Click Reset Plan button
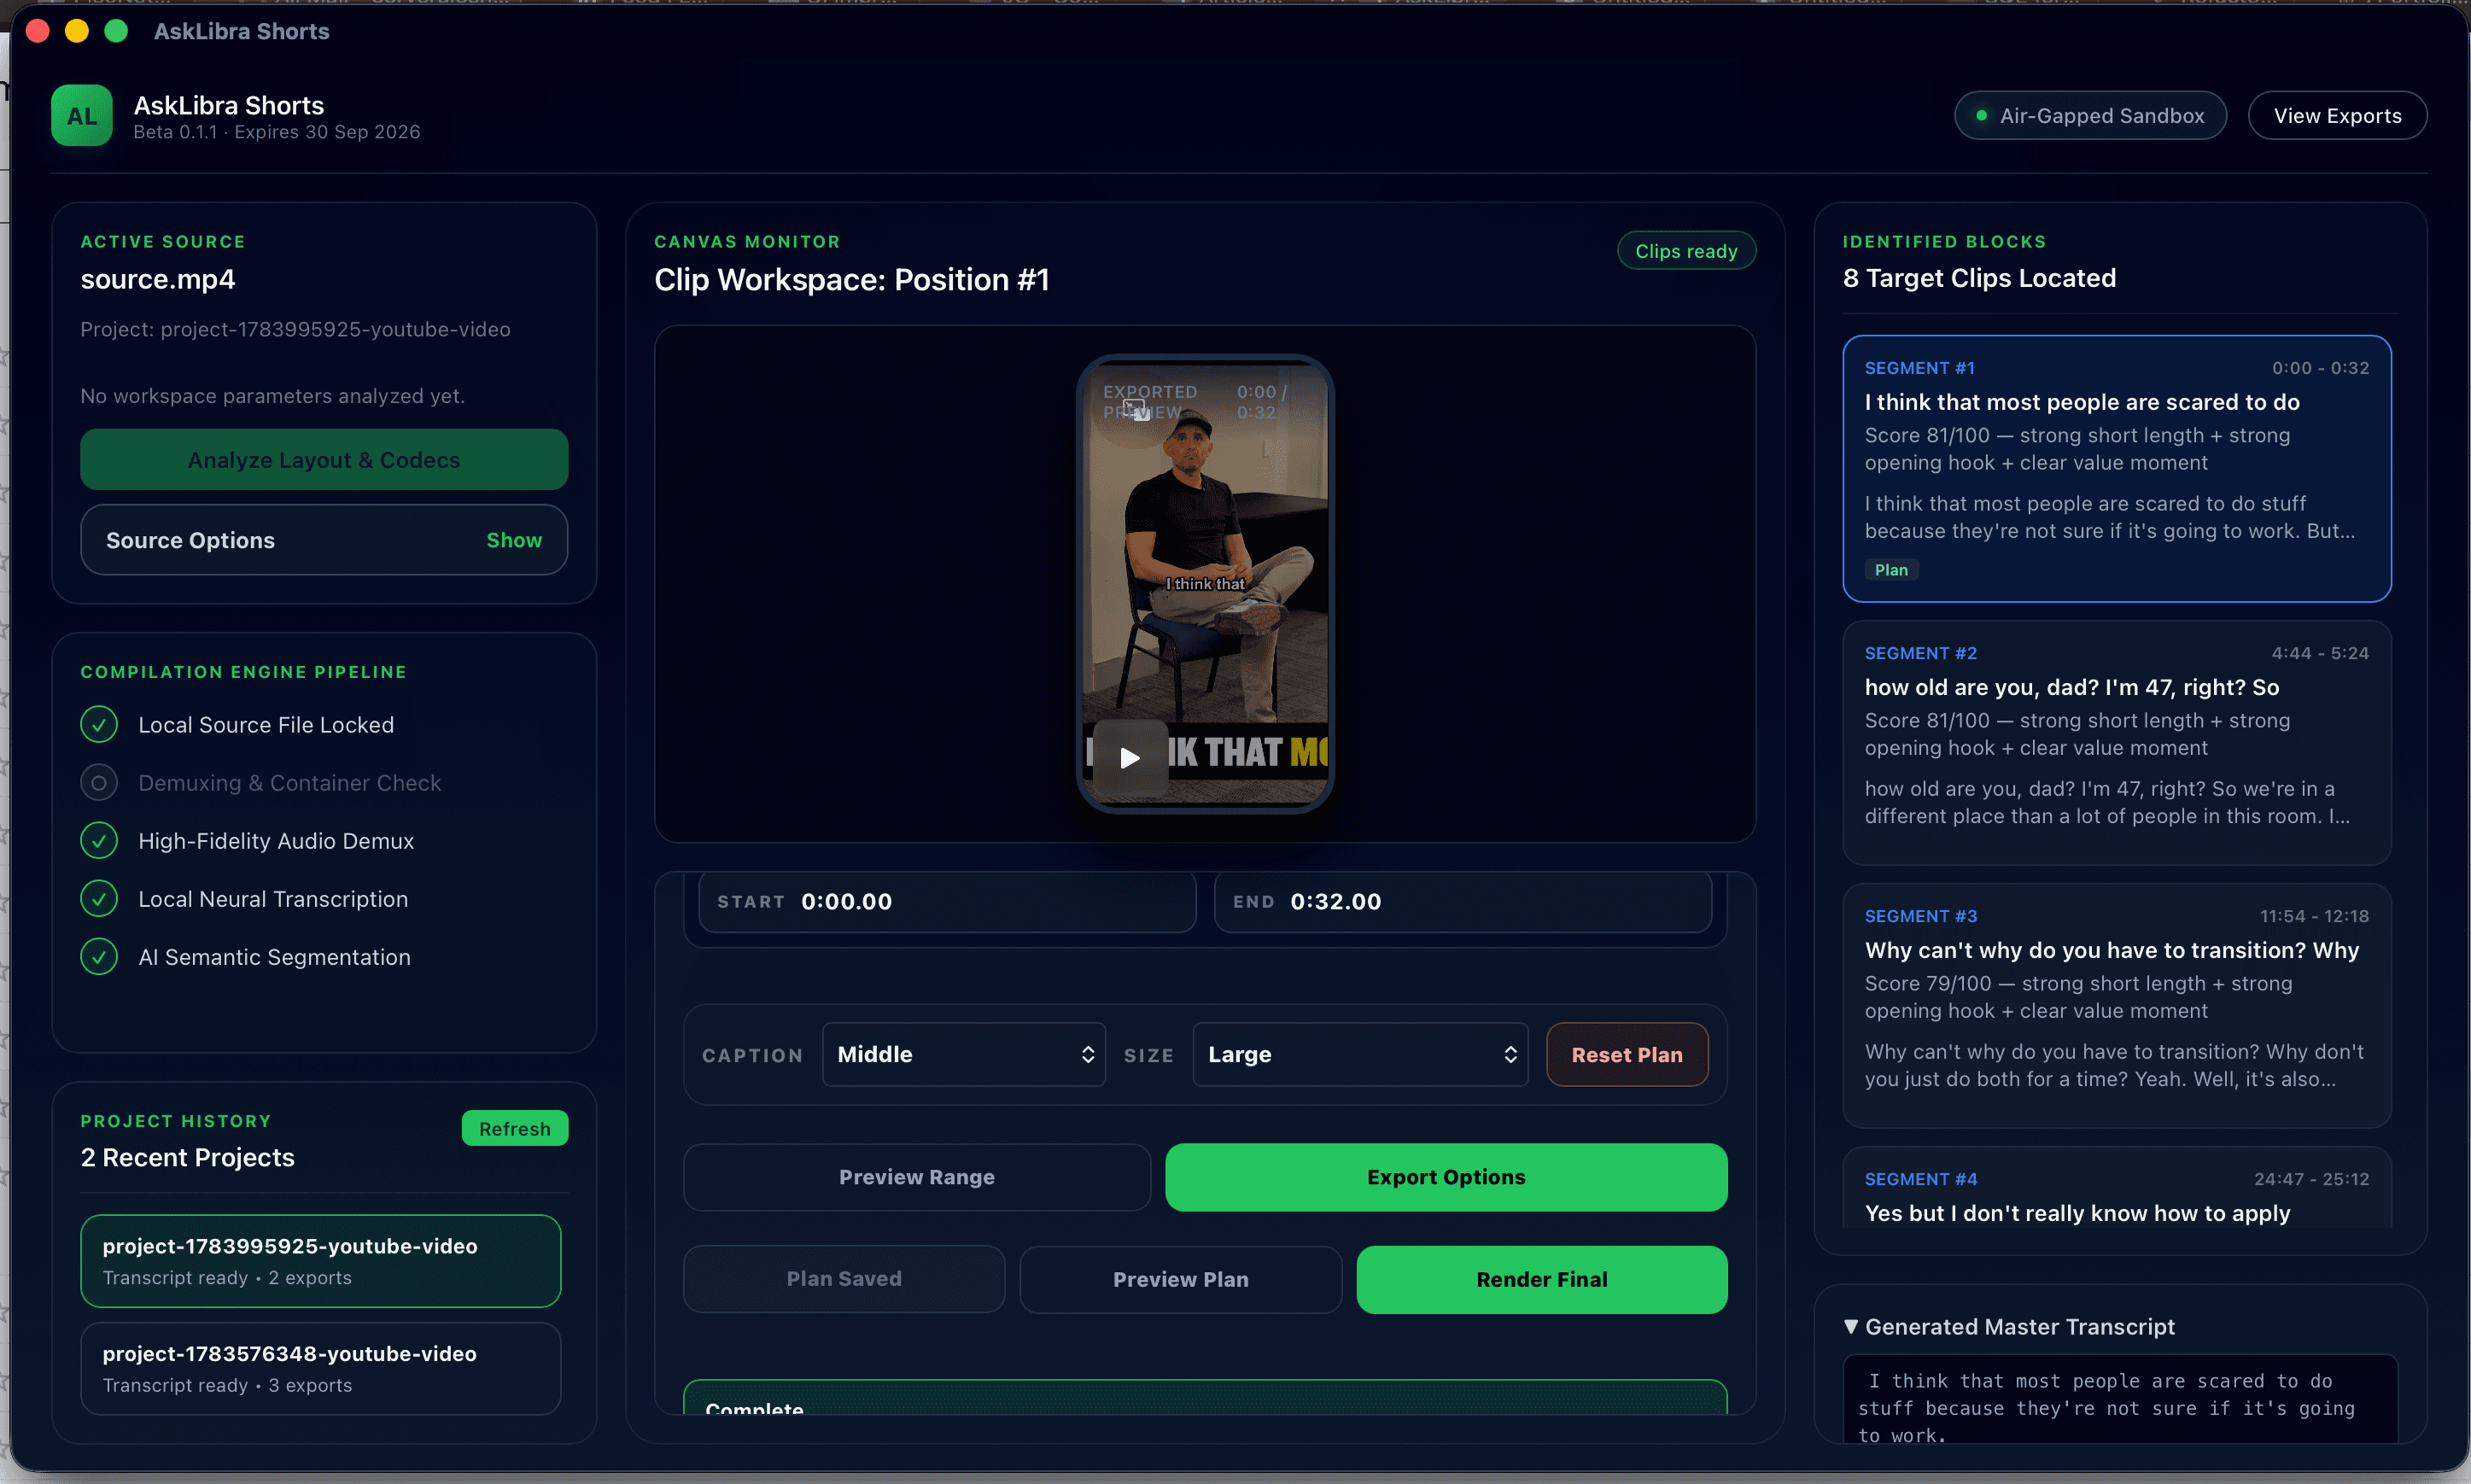Viewport: 2471px width, 1484px height. tap(1627, 1054)
